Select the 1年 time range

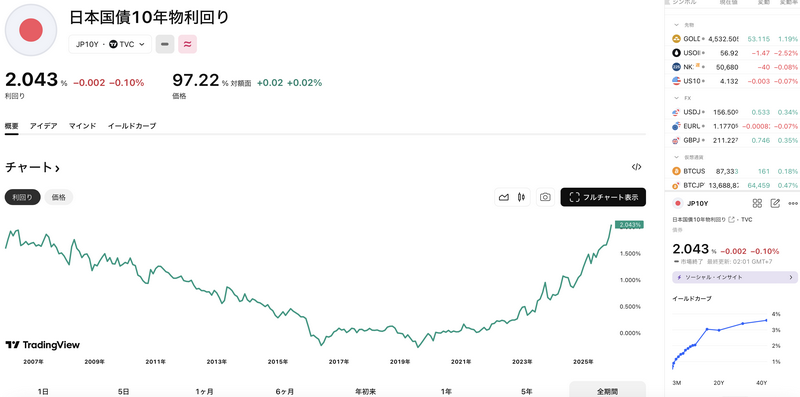[446, 391]
